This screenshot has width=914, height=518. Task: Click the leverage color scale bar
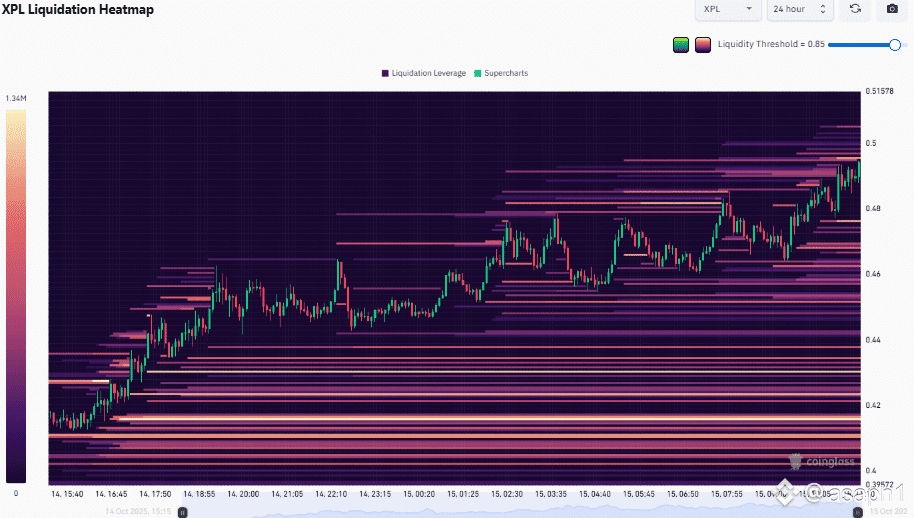tap(16, 297)
